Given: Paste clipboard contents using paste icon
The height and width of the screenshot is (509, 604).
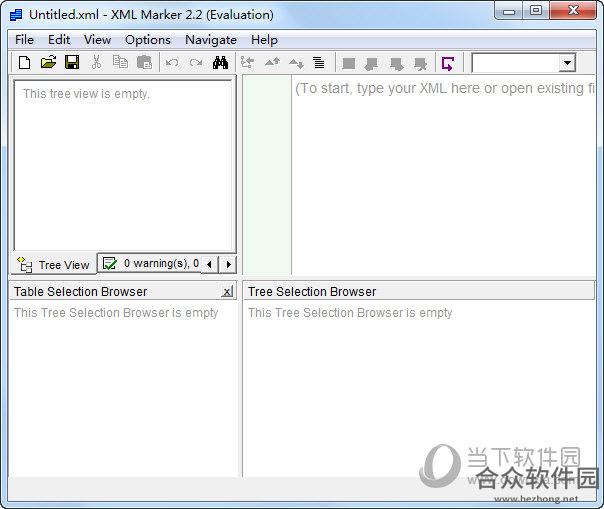Looking at the screenshot, I should click(144, 62).
